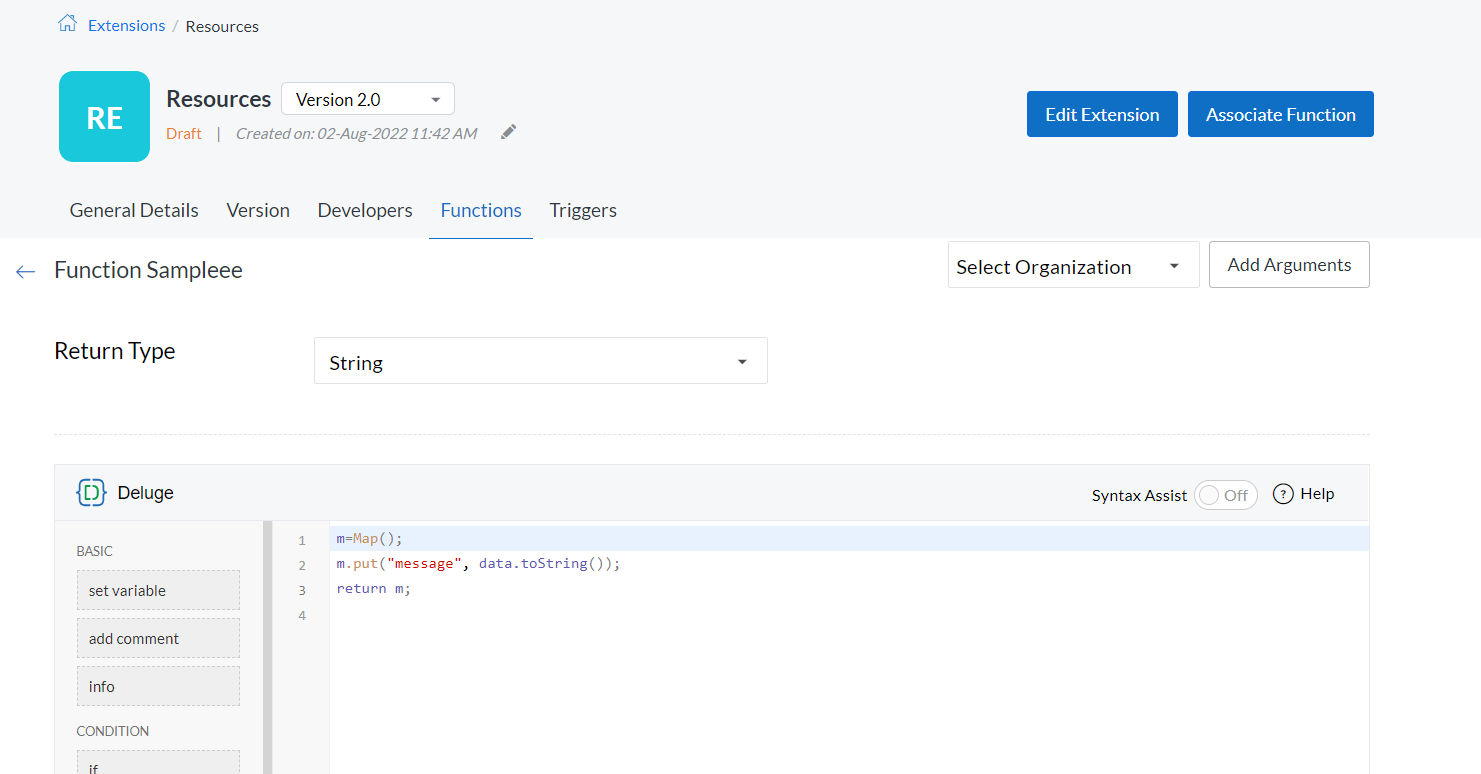Go to the Developers tab
Image resolution: width=1481 pixels, height=774 pixels.
tap(365, 210)
